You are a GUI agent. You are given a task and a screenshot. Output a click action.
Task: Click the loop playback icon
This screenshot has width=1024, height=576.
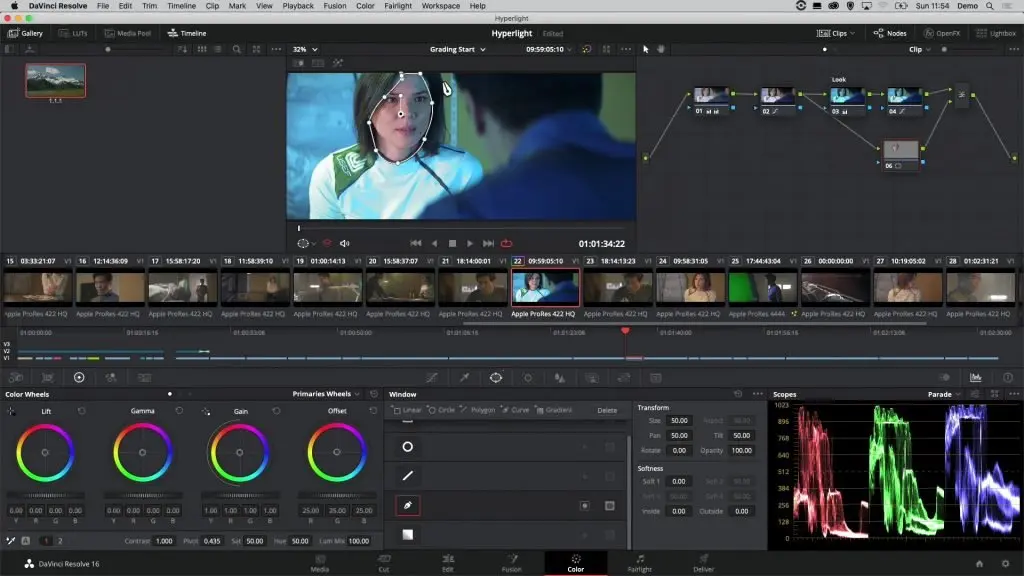click(507, 243)
